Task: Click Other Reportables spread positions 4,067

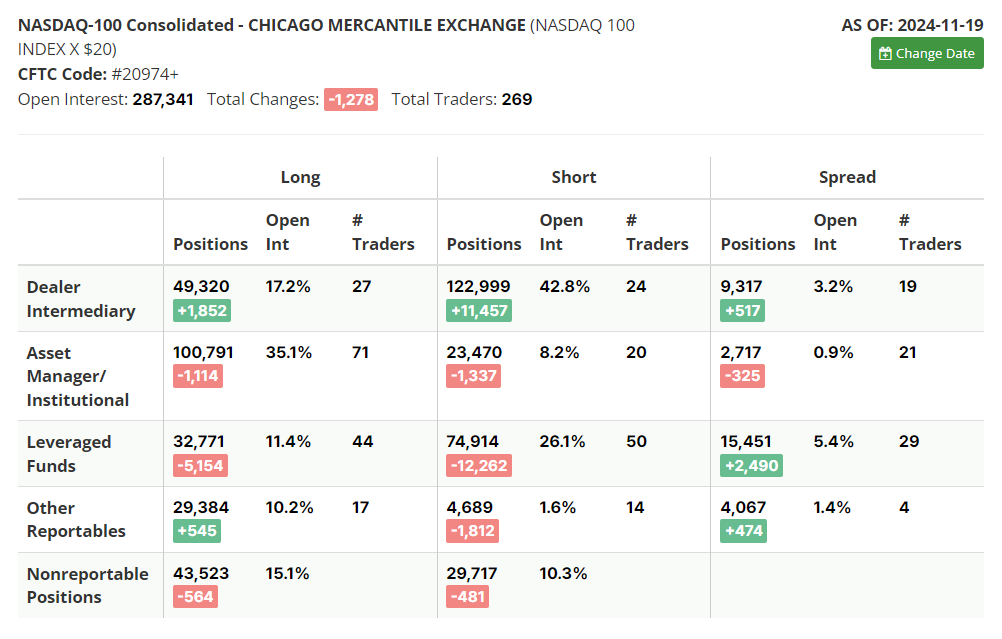Action: click(x=743, y=507)
